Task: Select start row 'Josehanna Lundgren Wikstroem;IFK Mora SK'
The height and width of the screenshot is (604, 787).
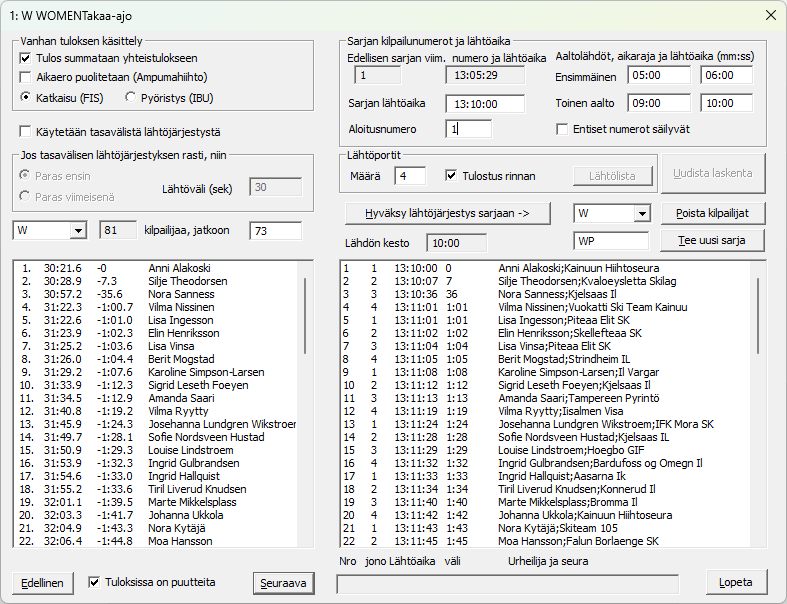Action: click(546, 424)
